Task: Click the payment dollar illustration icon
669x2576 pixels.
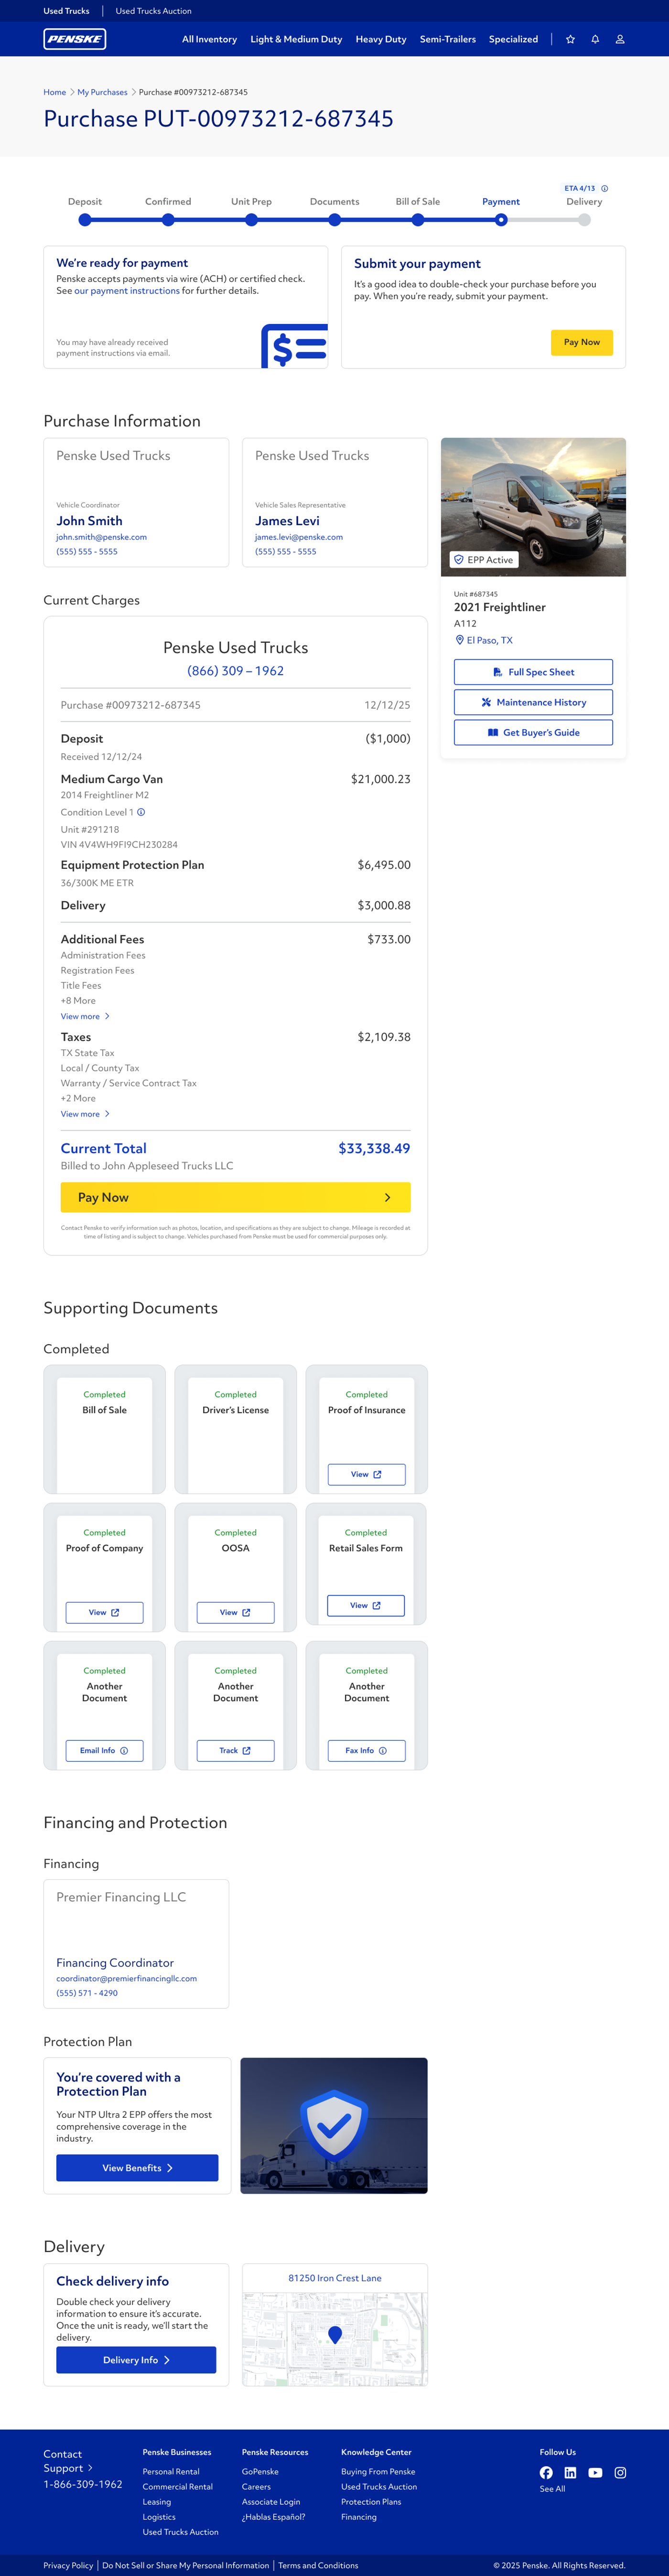Action: click(294, 346)
